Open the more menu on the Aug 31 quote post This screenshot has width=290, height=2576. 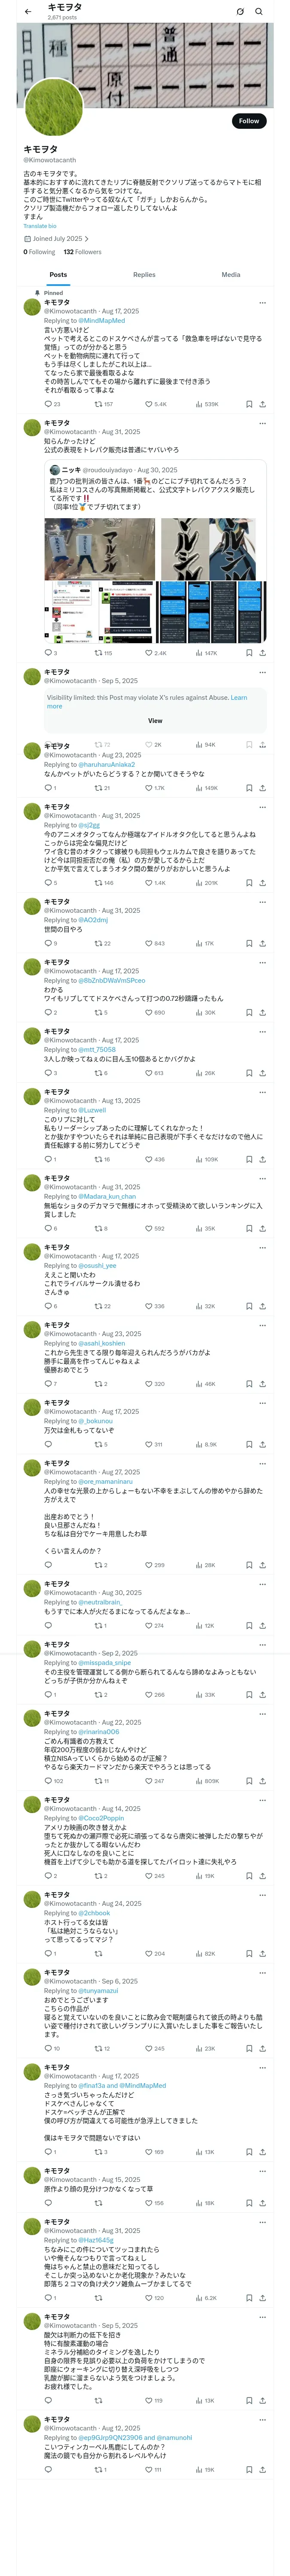(x=262, y=423)
